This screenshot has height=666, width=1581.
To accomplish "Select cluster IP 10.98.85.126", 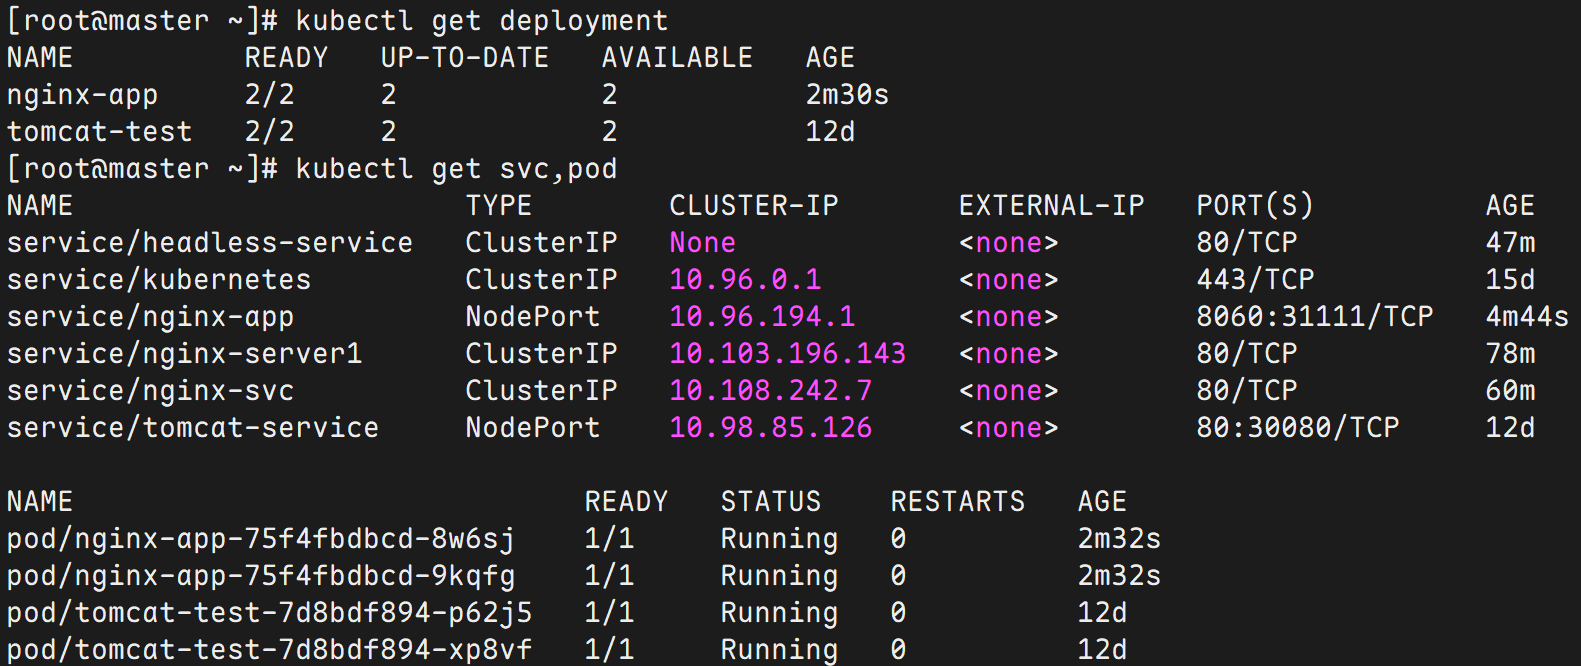I will pyautogui.click(x=771, y=428).
